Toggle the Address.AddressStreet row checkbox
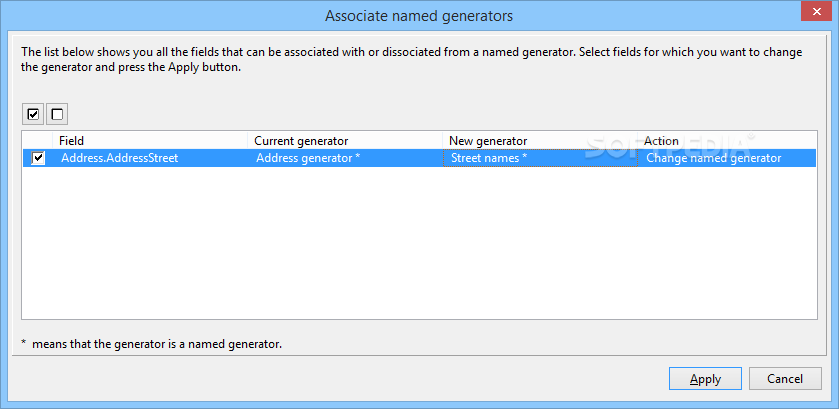839x409 pixels. [x=39, y=158]
